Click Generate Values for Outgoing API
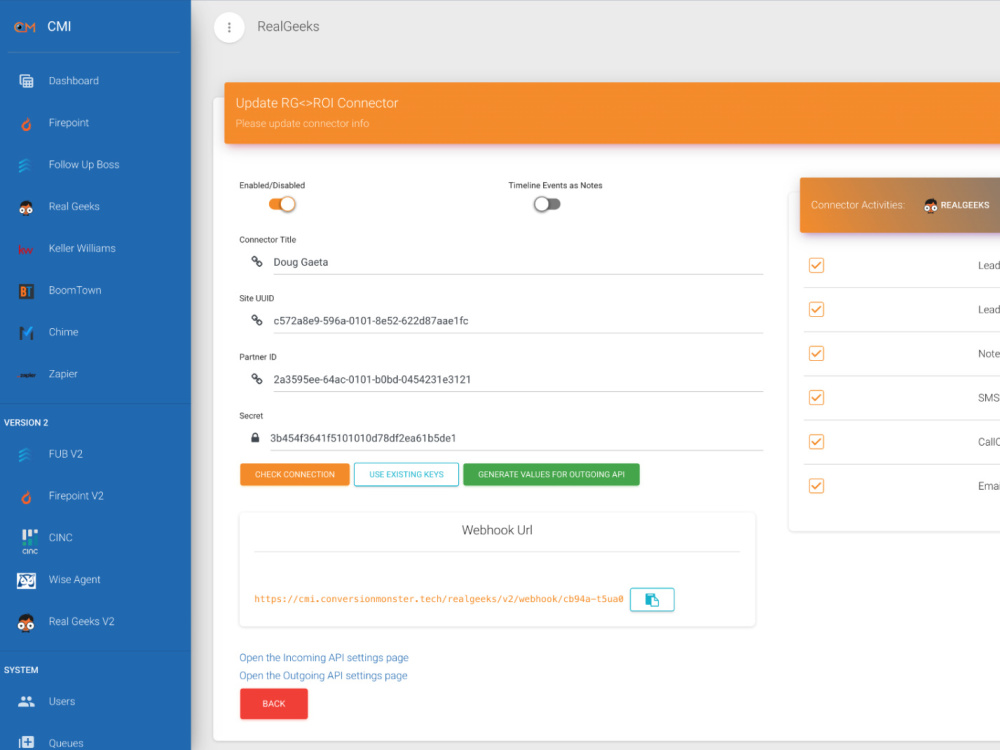 (551, 474)
